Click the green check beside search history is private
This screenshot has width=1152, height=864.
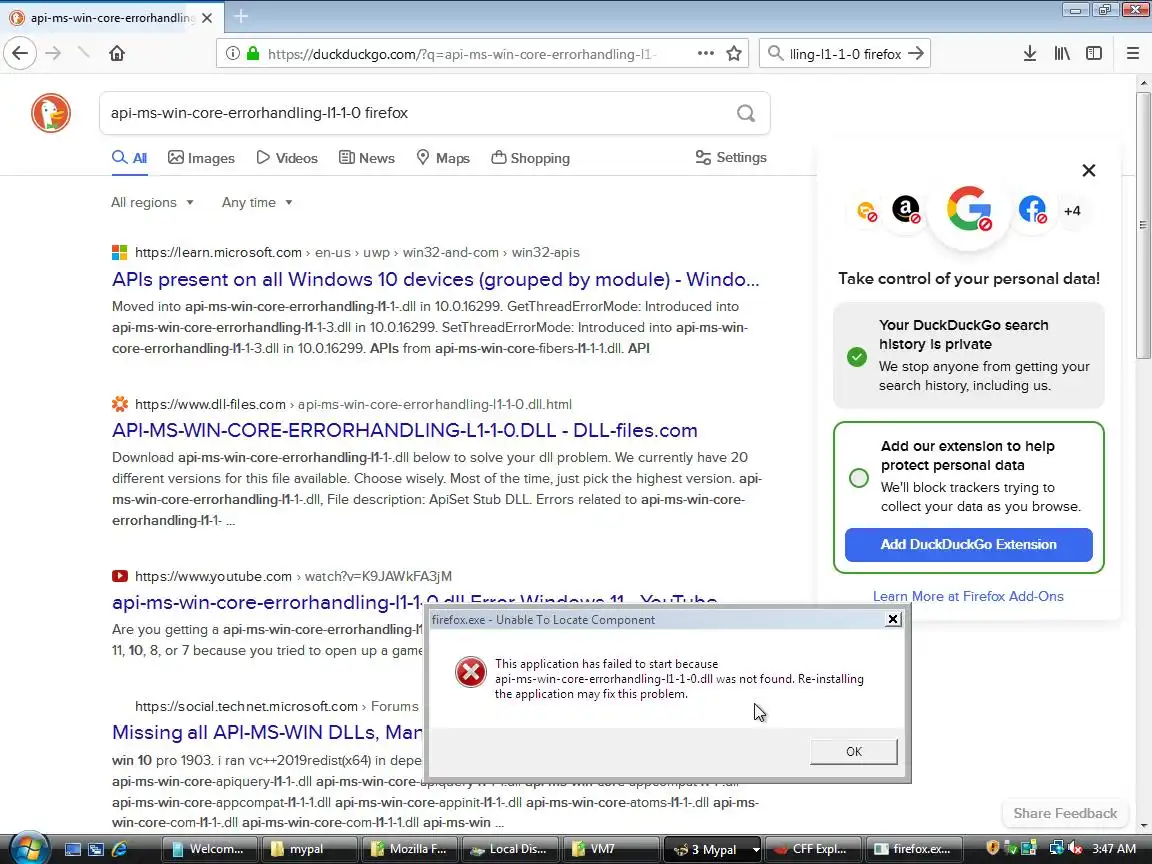pyautogui.click(x=857, y=357)
